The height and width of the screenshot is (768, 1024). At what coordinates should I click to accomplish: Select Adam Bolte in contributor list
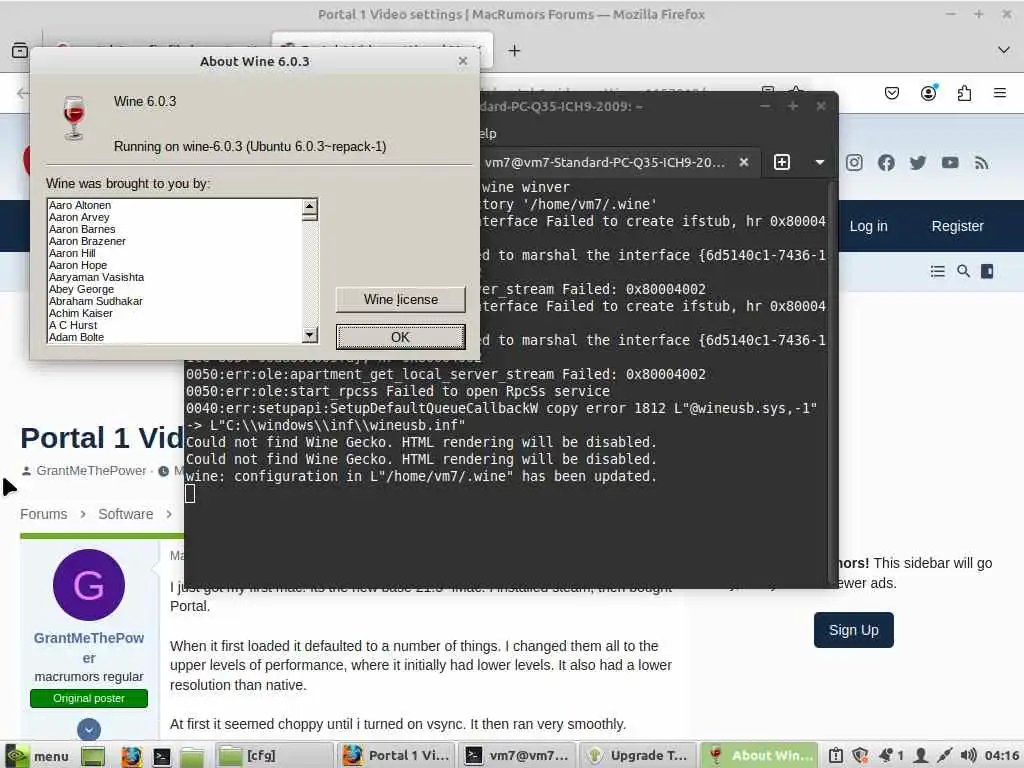pyautogui.click(x=76, y=337)
